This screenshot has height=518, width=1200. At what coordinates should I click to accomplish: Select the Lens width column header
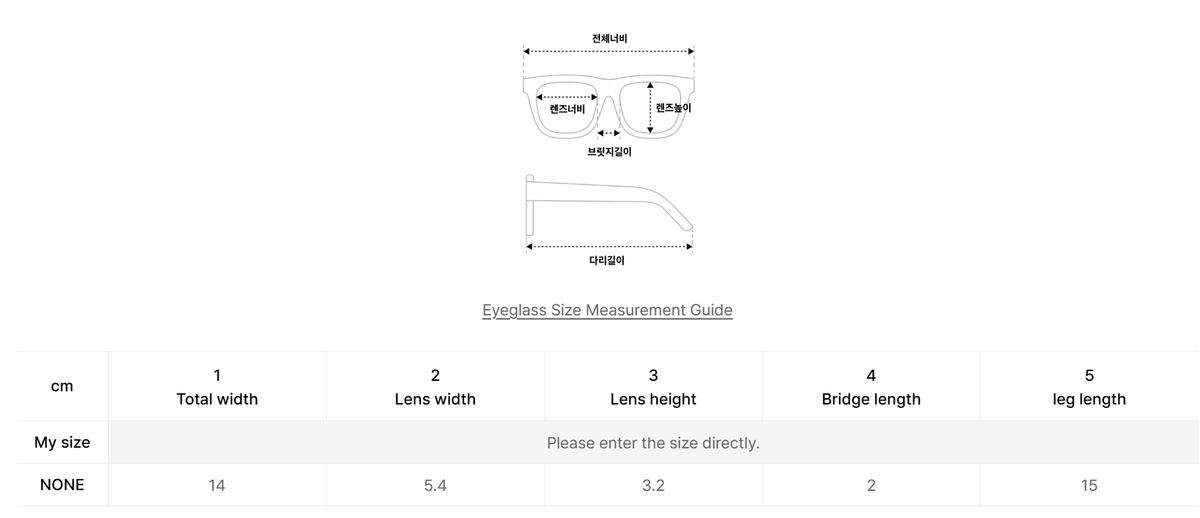click(x=435, y=387)
